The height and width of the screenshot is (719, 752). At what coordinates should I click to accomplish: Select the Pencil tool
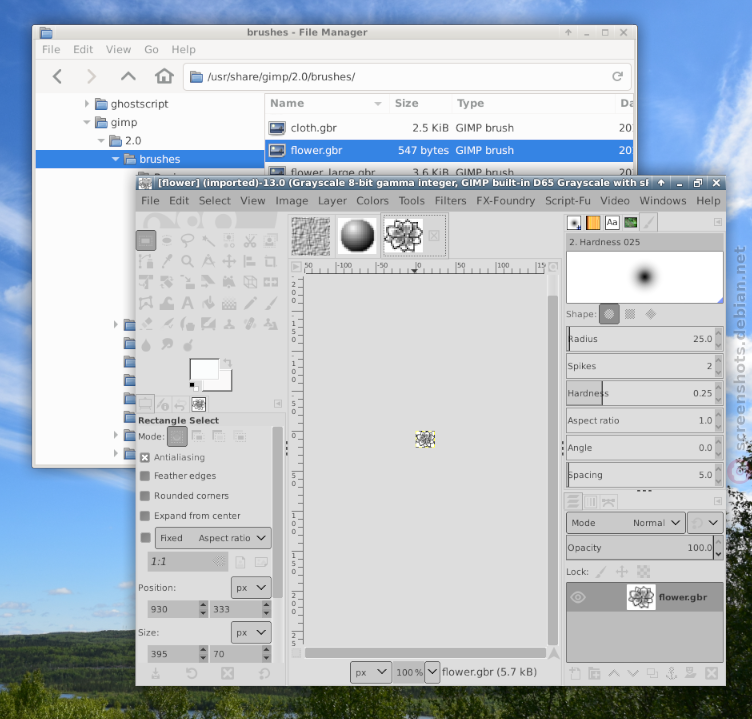click(x=250, y=303)
